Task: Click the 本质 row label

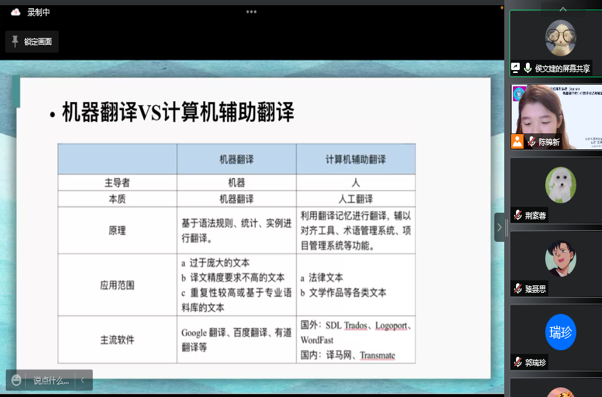Action: click(x=117, y=199)
